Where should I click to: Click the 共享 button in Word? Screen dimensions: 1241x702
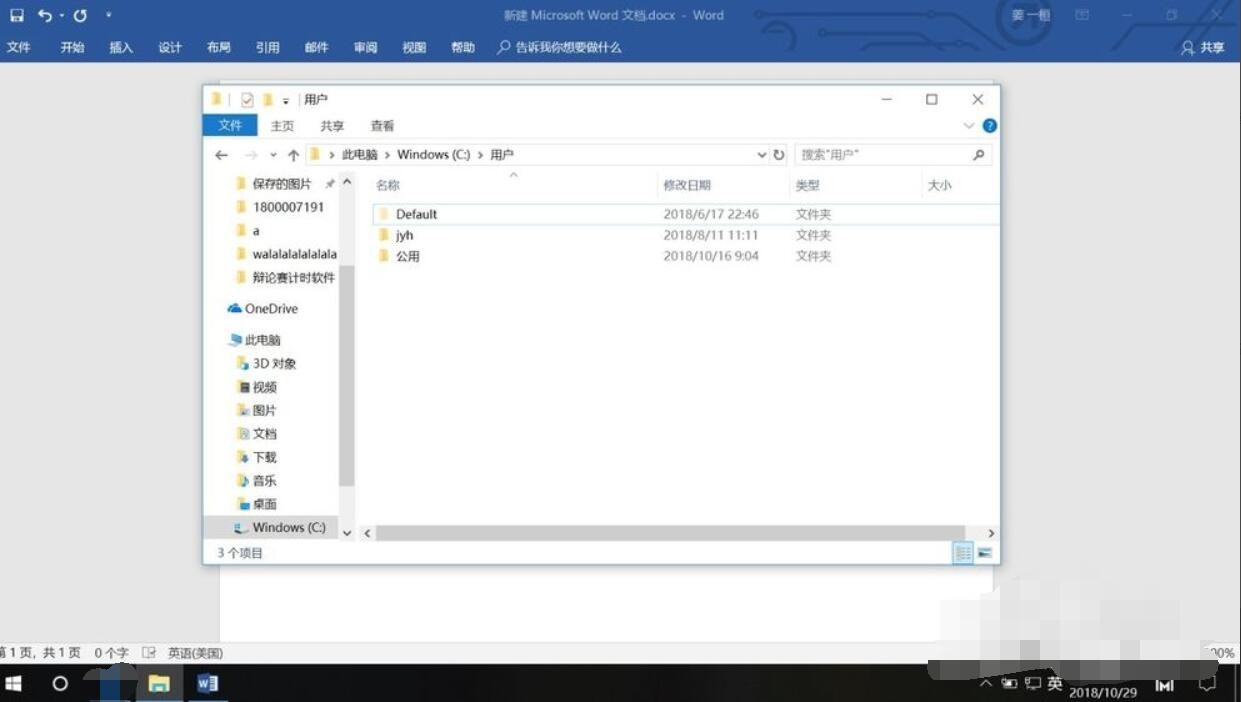coord(1203,47)
